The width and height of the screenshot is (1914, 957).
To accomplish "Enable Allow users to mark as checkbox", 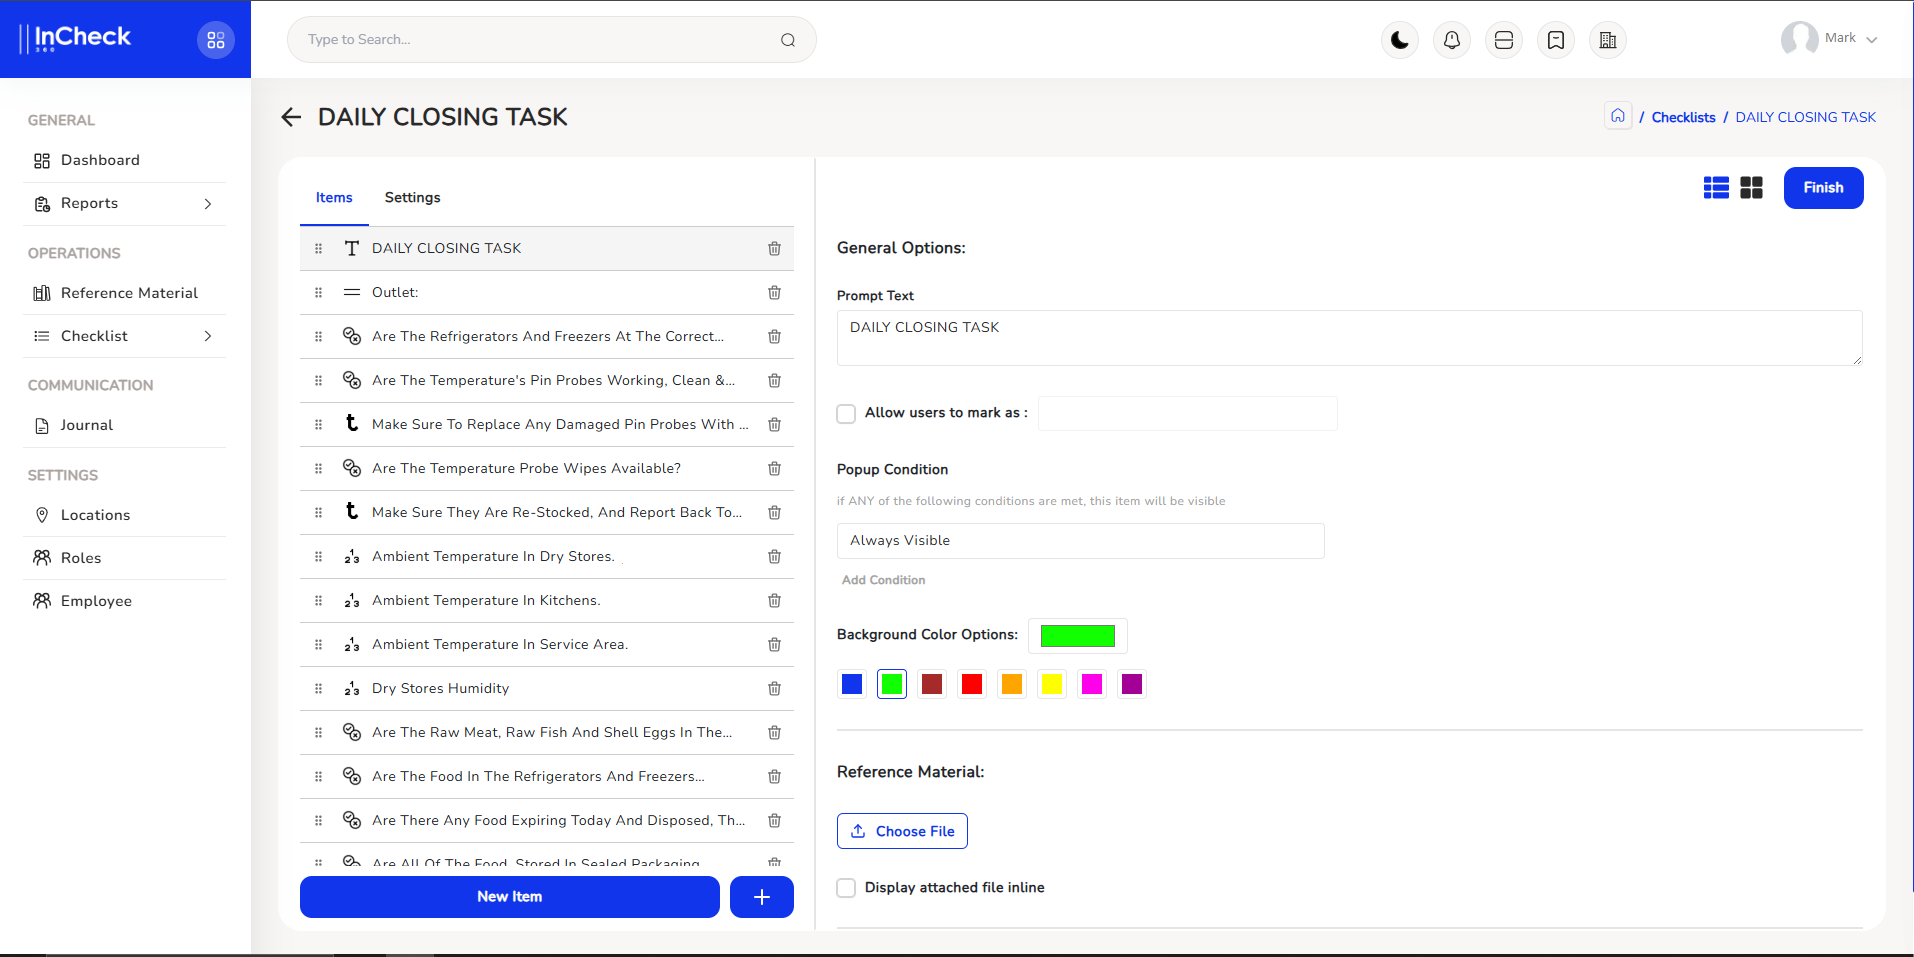I will (846, 414).
